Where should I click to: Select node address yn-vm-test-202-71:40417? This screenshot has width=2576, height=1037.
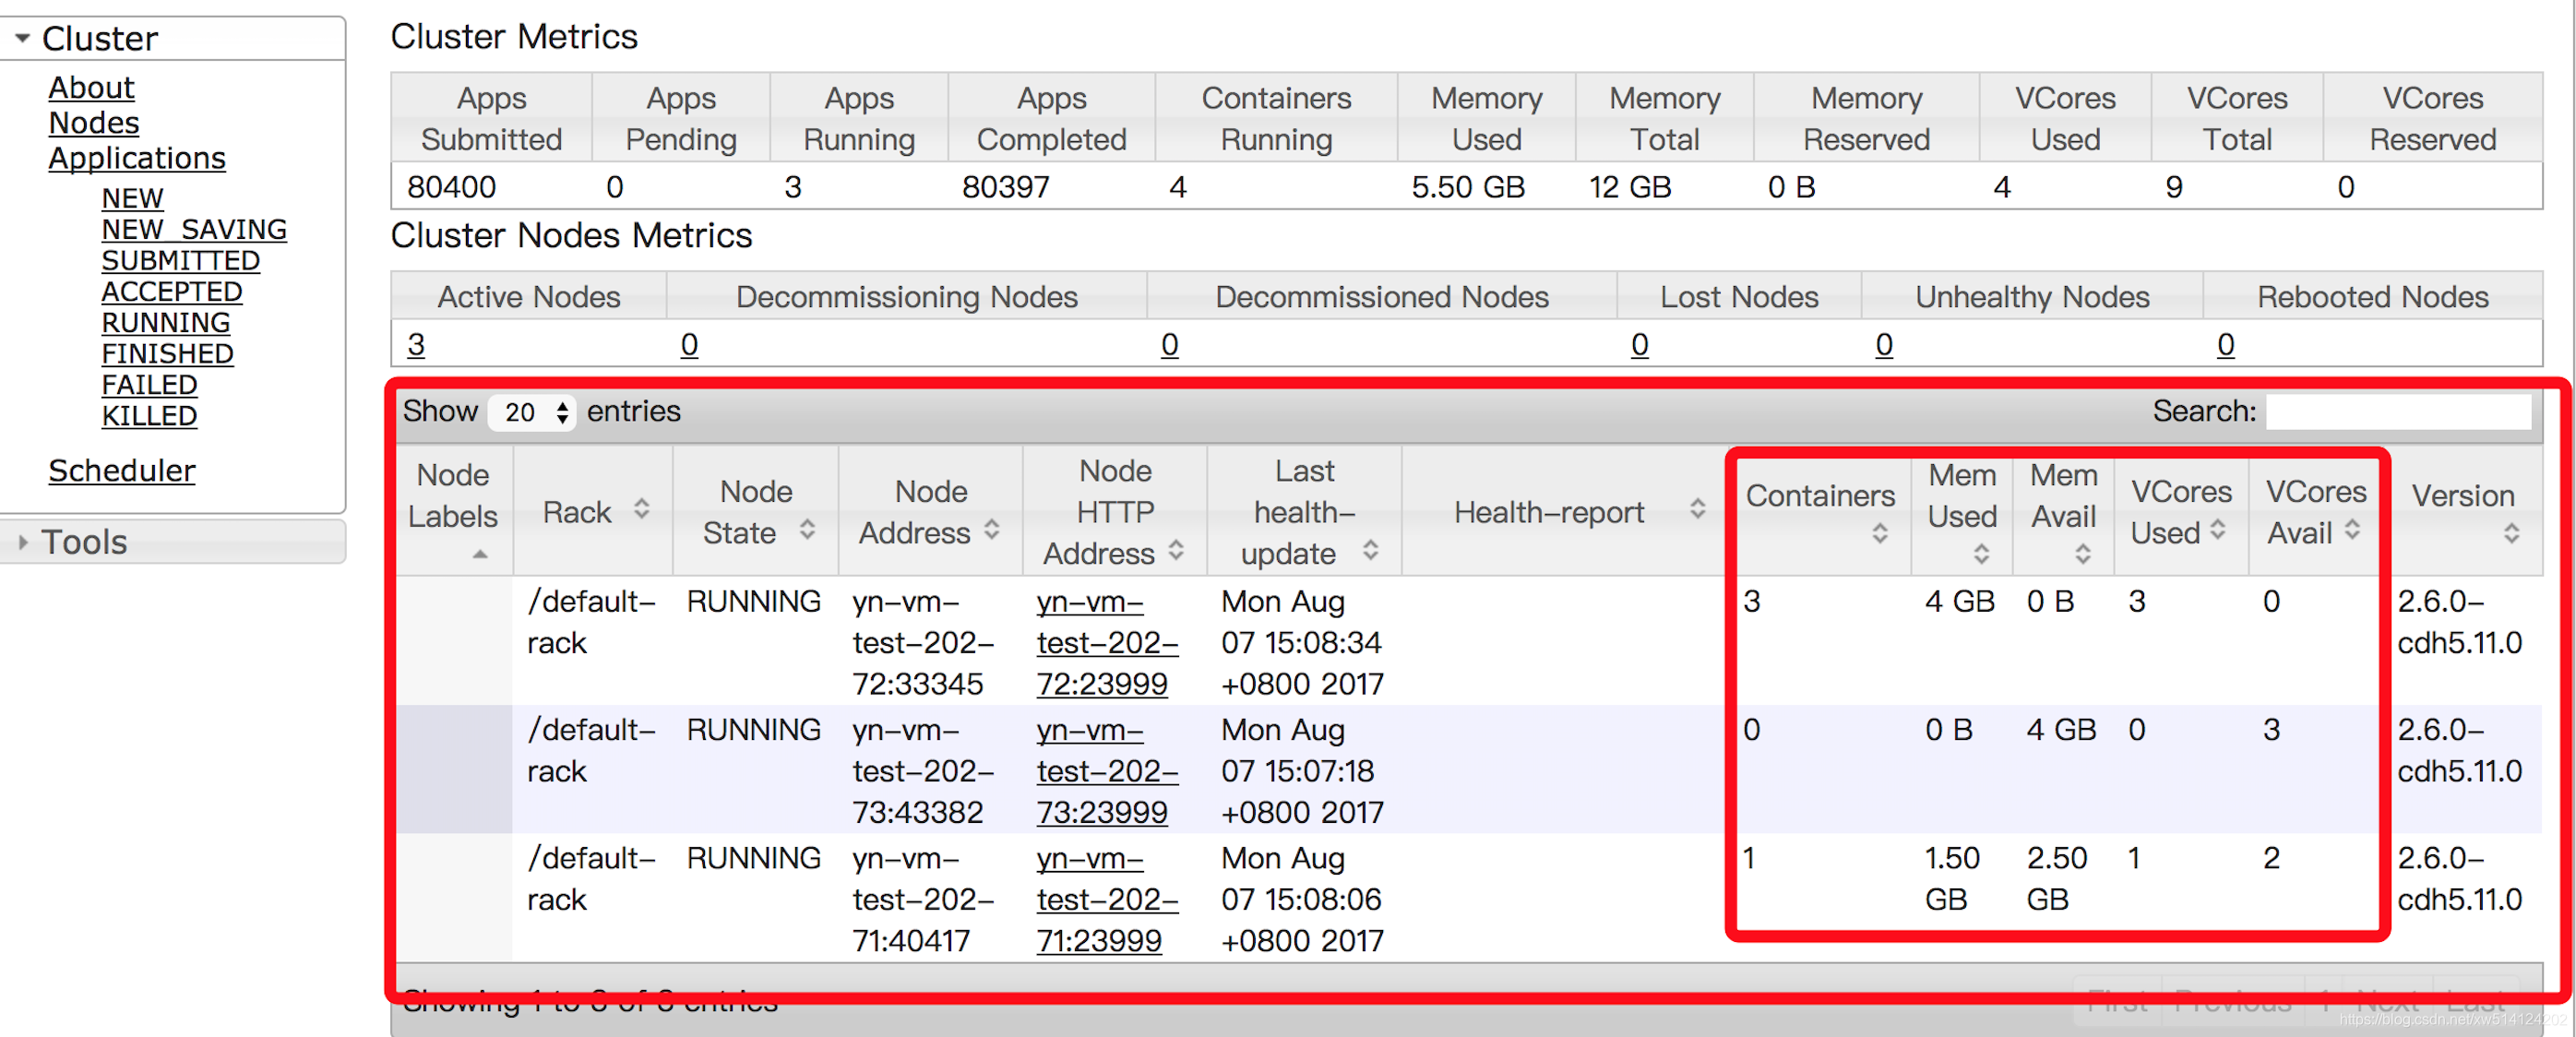923,899
